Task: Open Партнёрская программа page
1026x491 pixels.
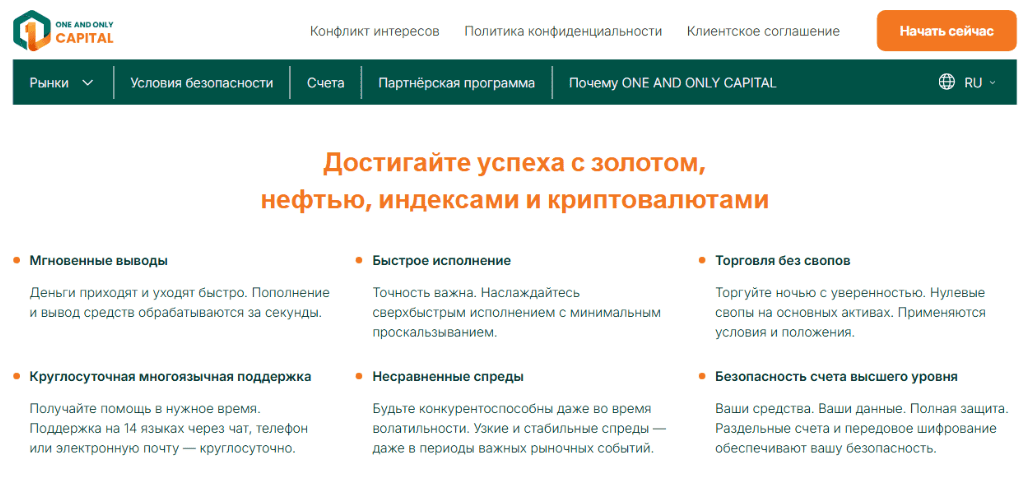Action: [x=457, y=83]
